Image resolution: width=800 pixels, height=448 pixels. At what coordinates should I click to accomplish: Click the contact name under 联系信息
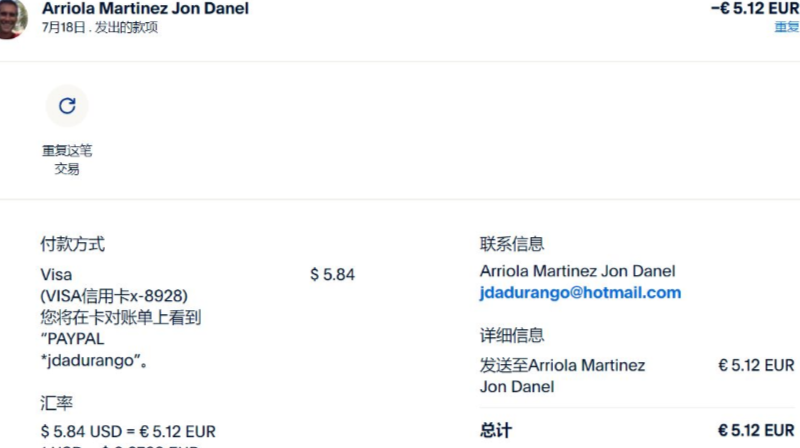pyautogui.click(x=577, y=271)
